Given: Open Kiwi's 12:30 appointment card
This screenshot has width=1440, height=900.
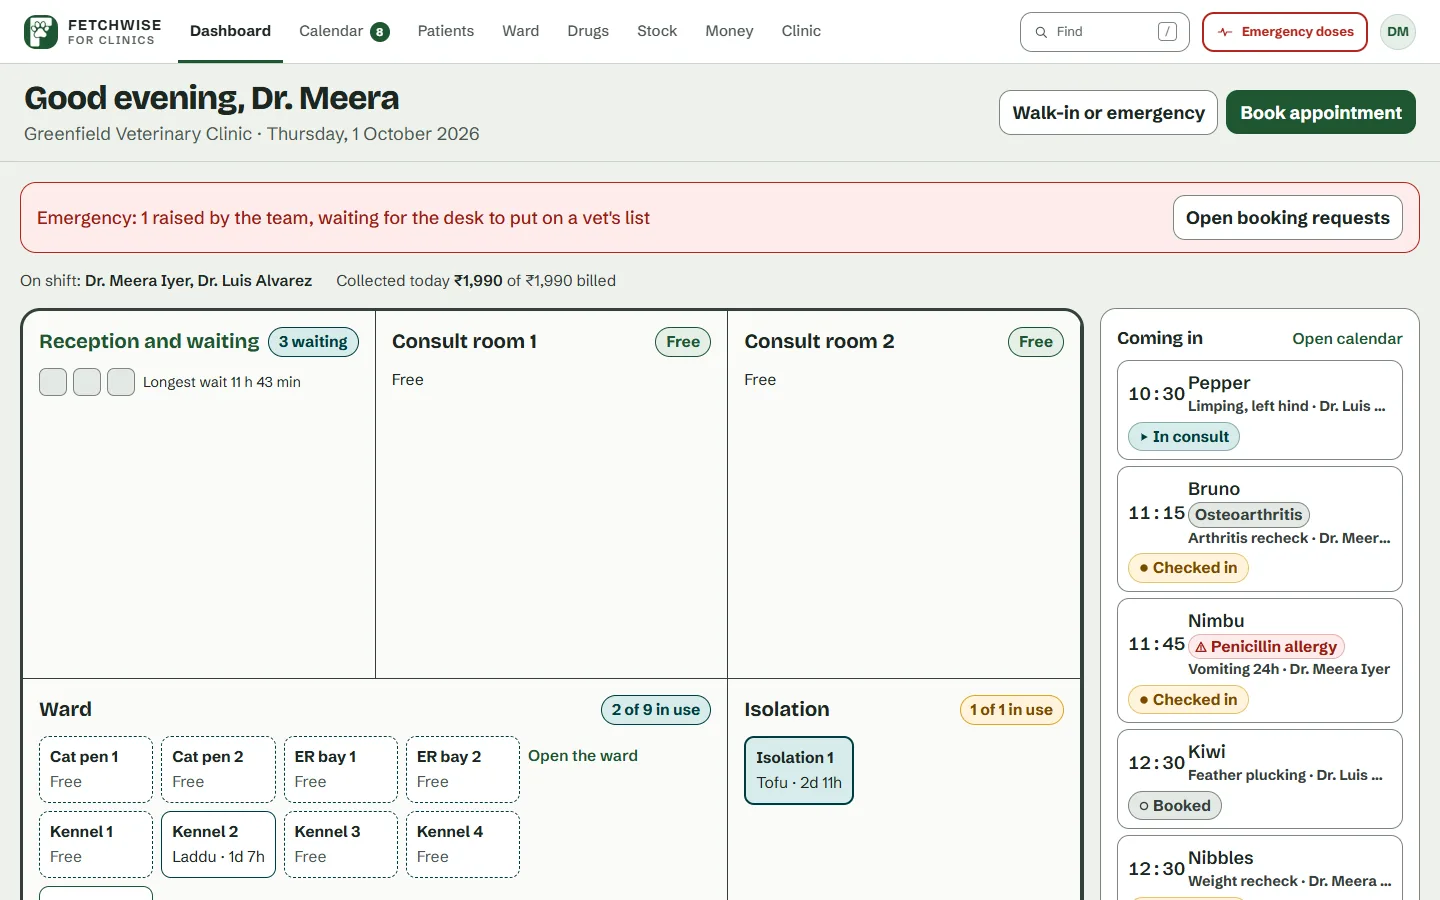Looking at the screenshot, I should (1260, 779).
